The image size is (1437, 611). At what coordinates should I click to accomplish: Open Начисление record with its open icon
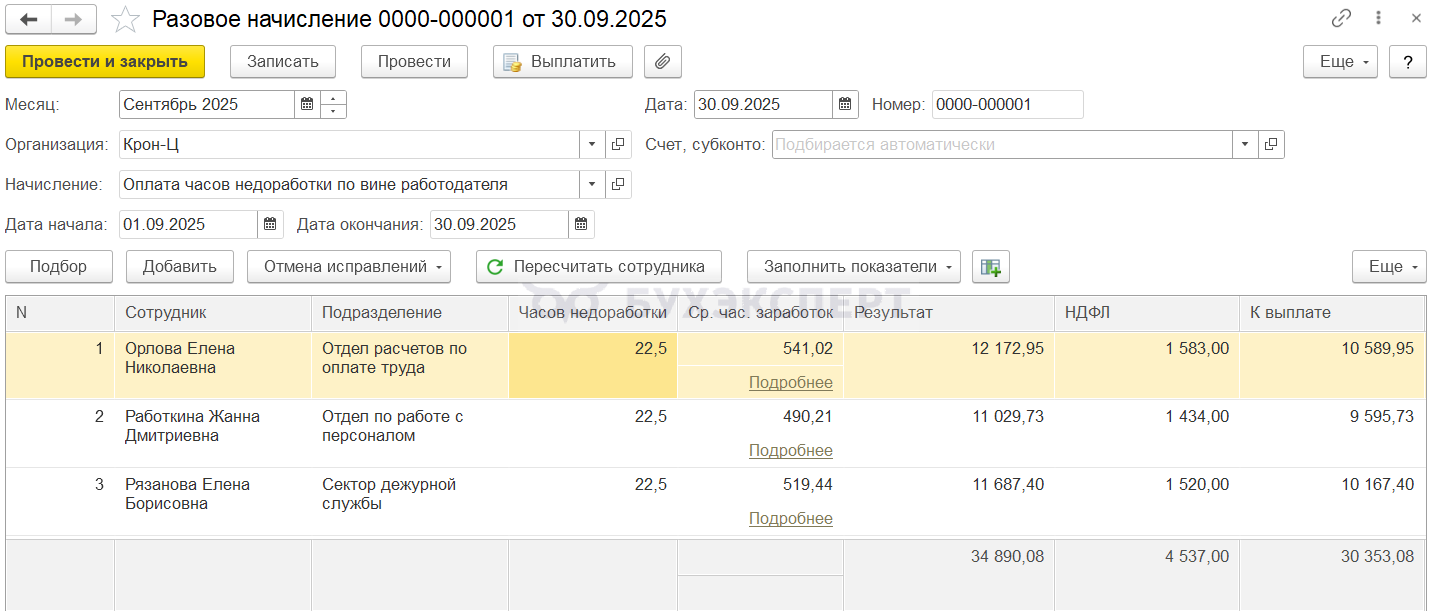[x=618, y=184]
